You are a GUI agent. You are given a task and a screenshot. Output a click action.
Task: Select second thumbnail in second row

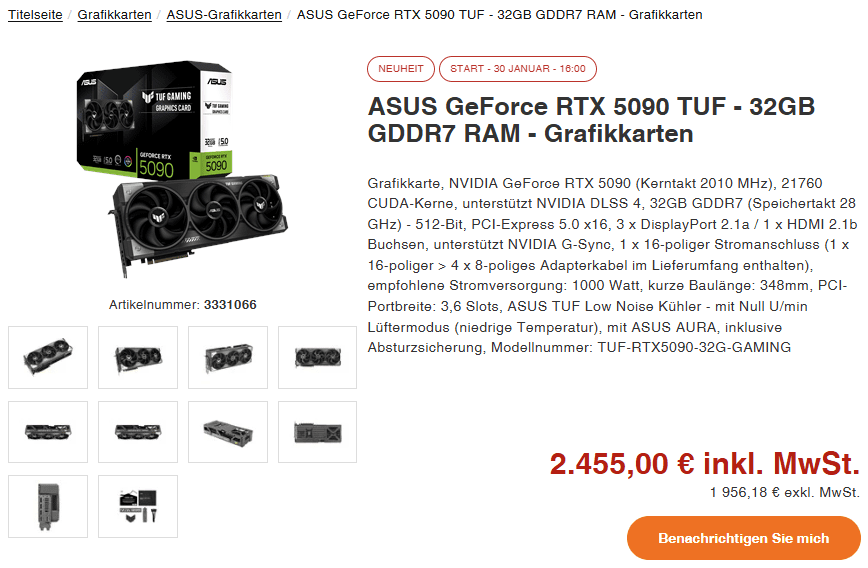[138, 432]
